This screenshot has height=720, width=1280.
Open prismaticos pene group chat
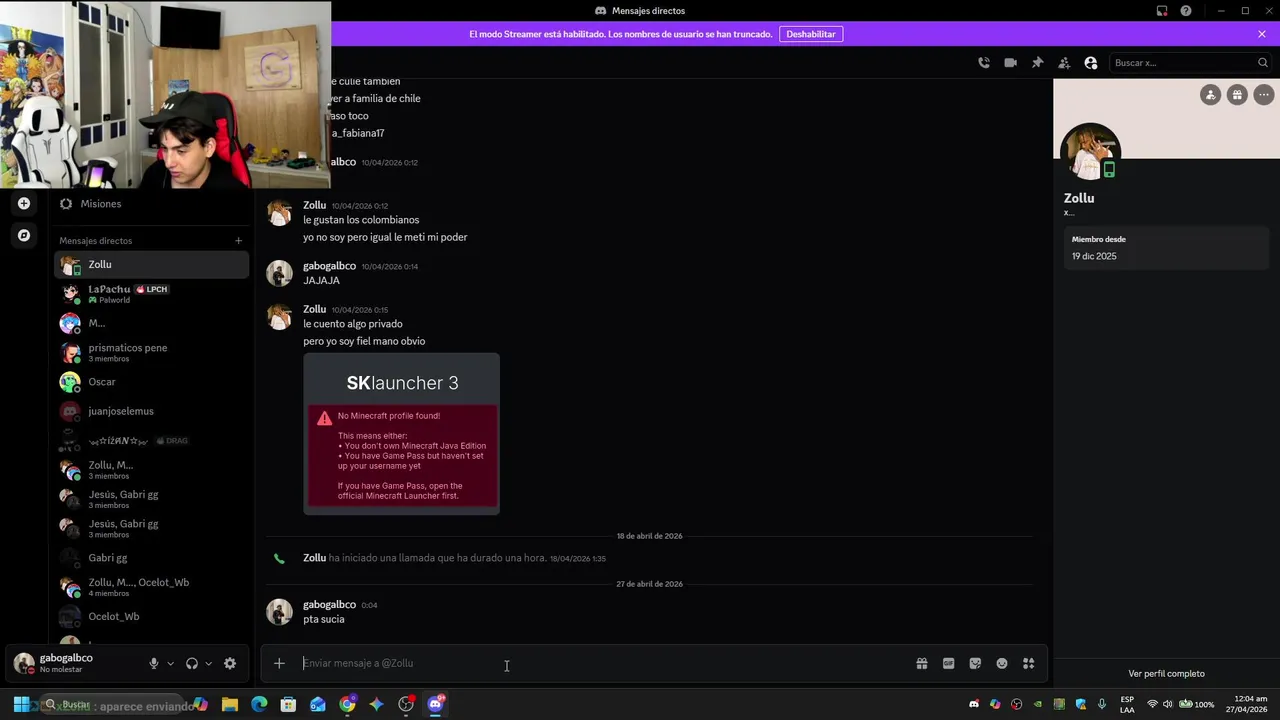pos(151,352)
